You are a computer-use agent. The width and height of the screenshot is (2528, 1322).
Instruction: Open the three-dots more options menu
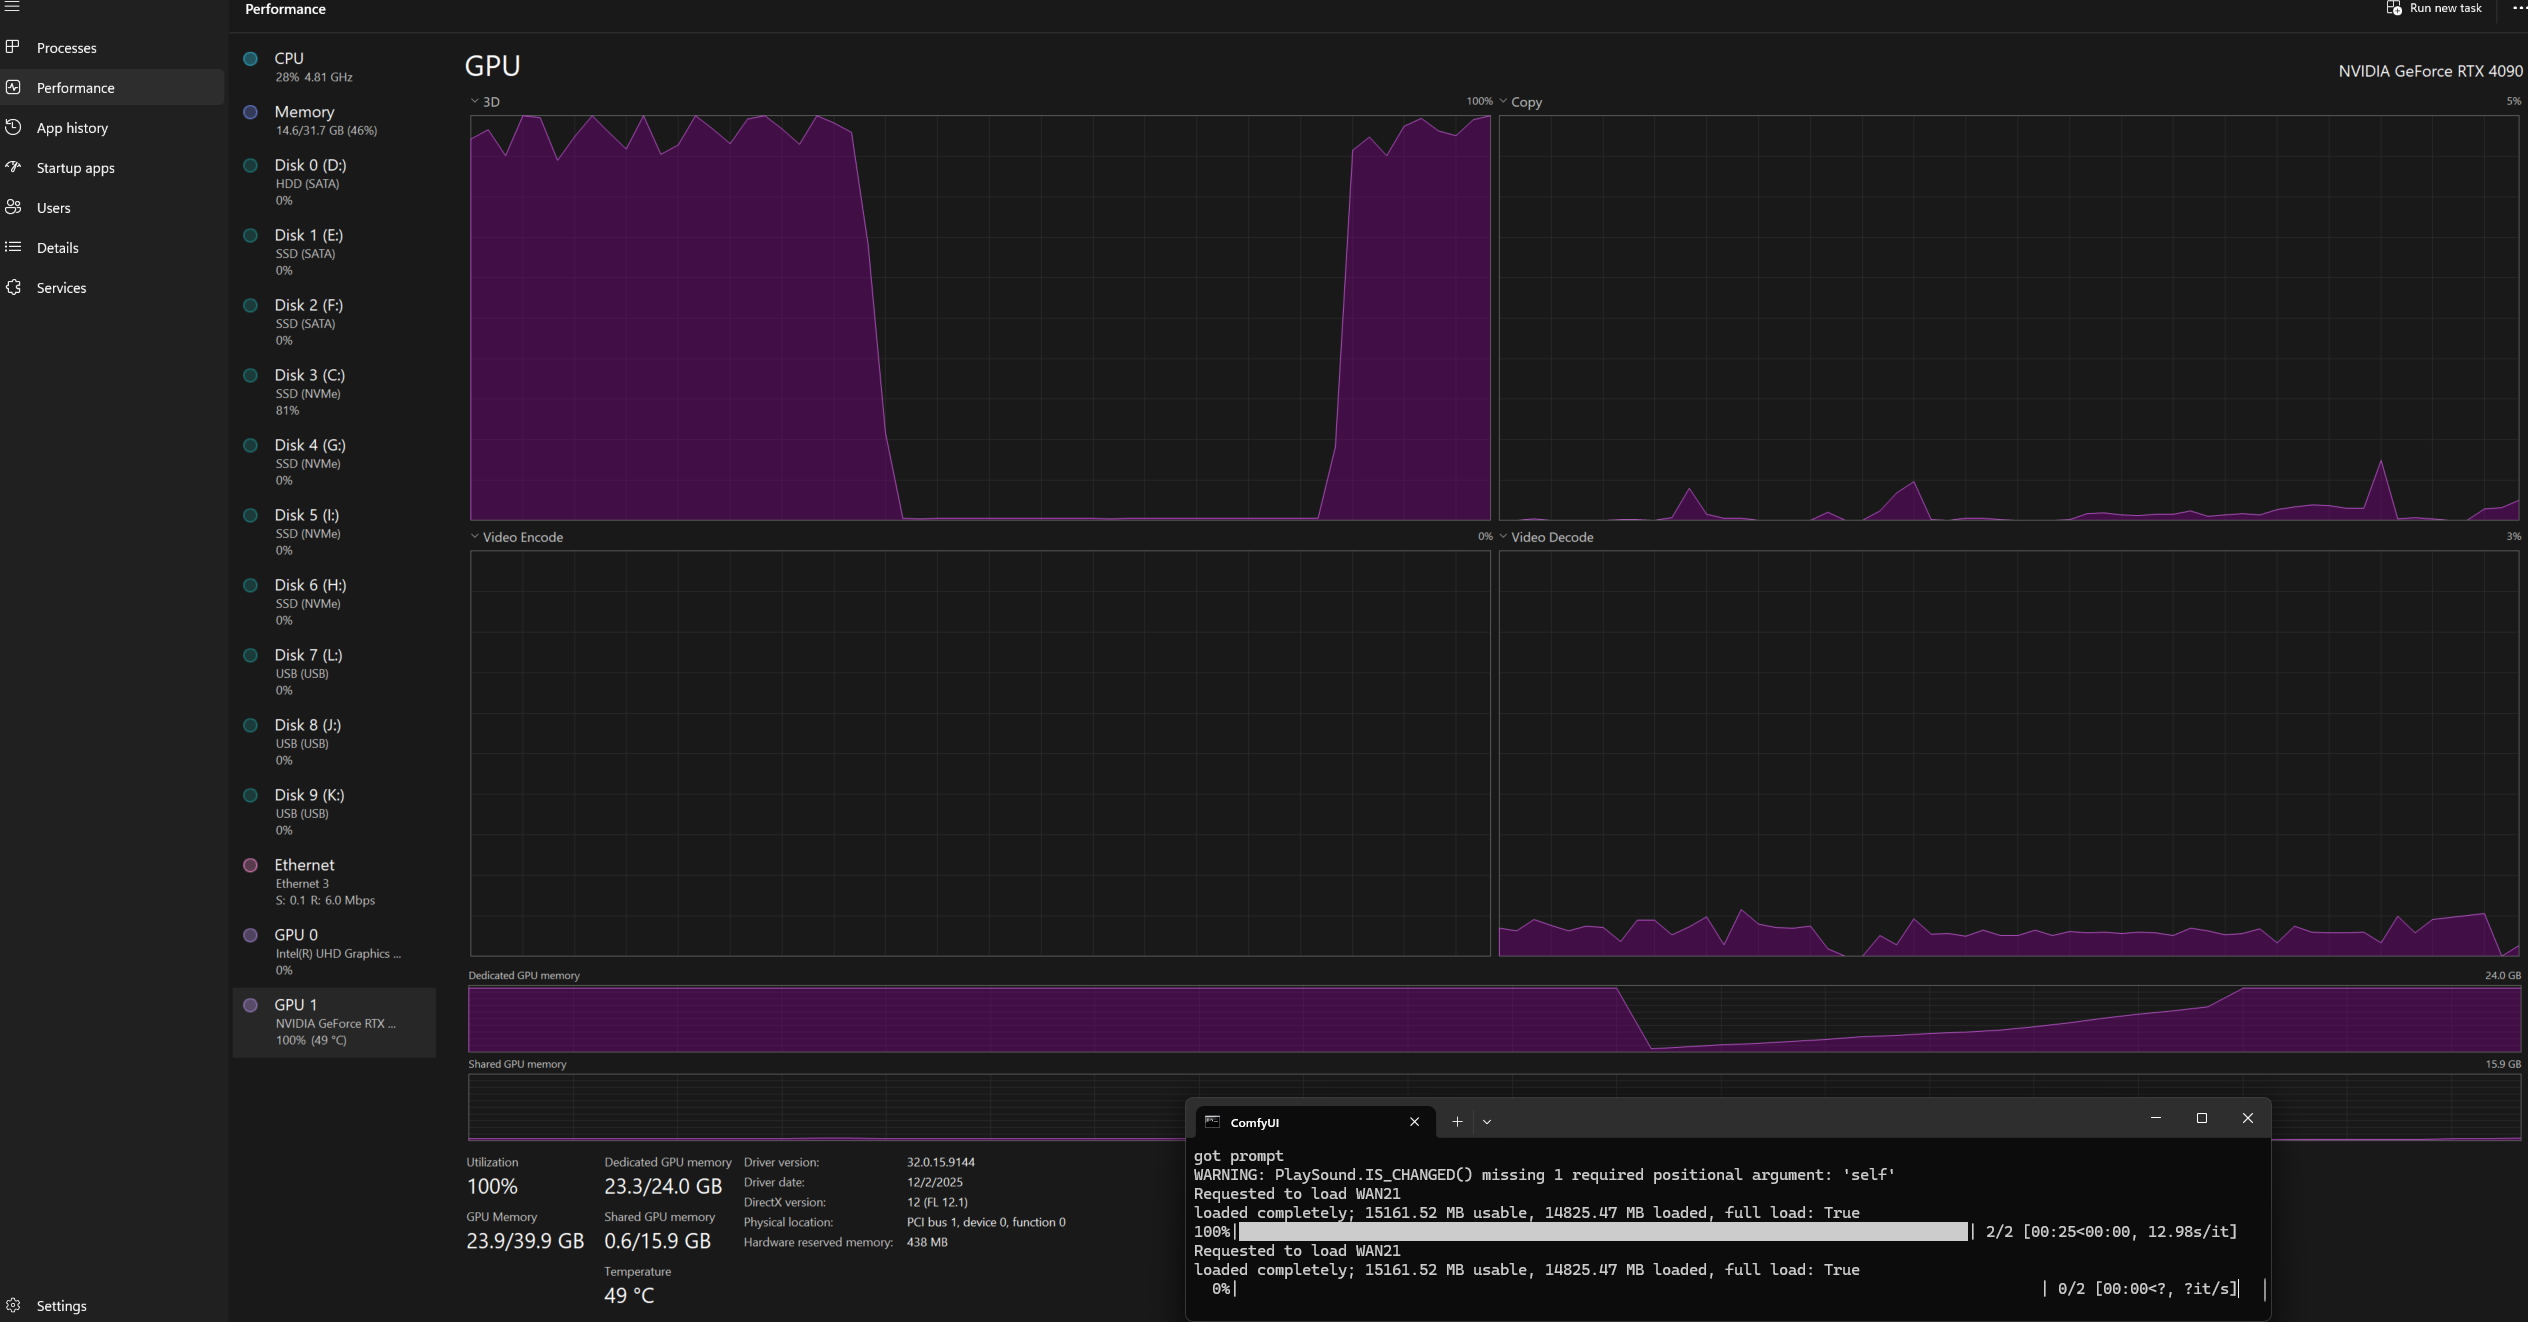(2518, 8)
